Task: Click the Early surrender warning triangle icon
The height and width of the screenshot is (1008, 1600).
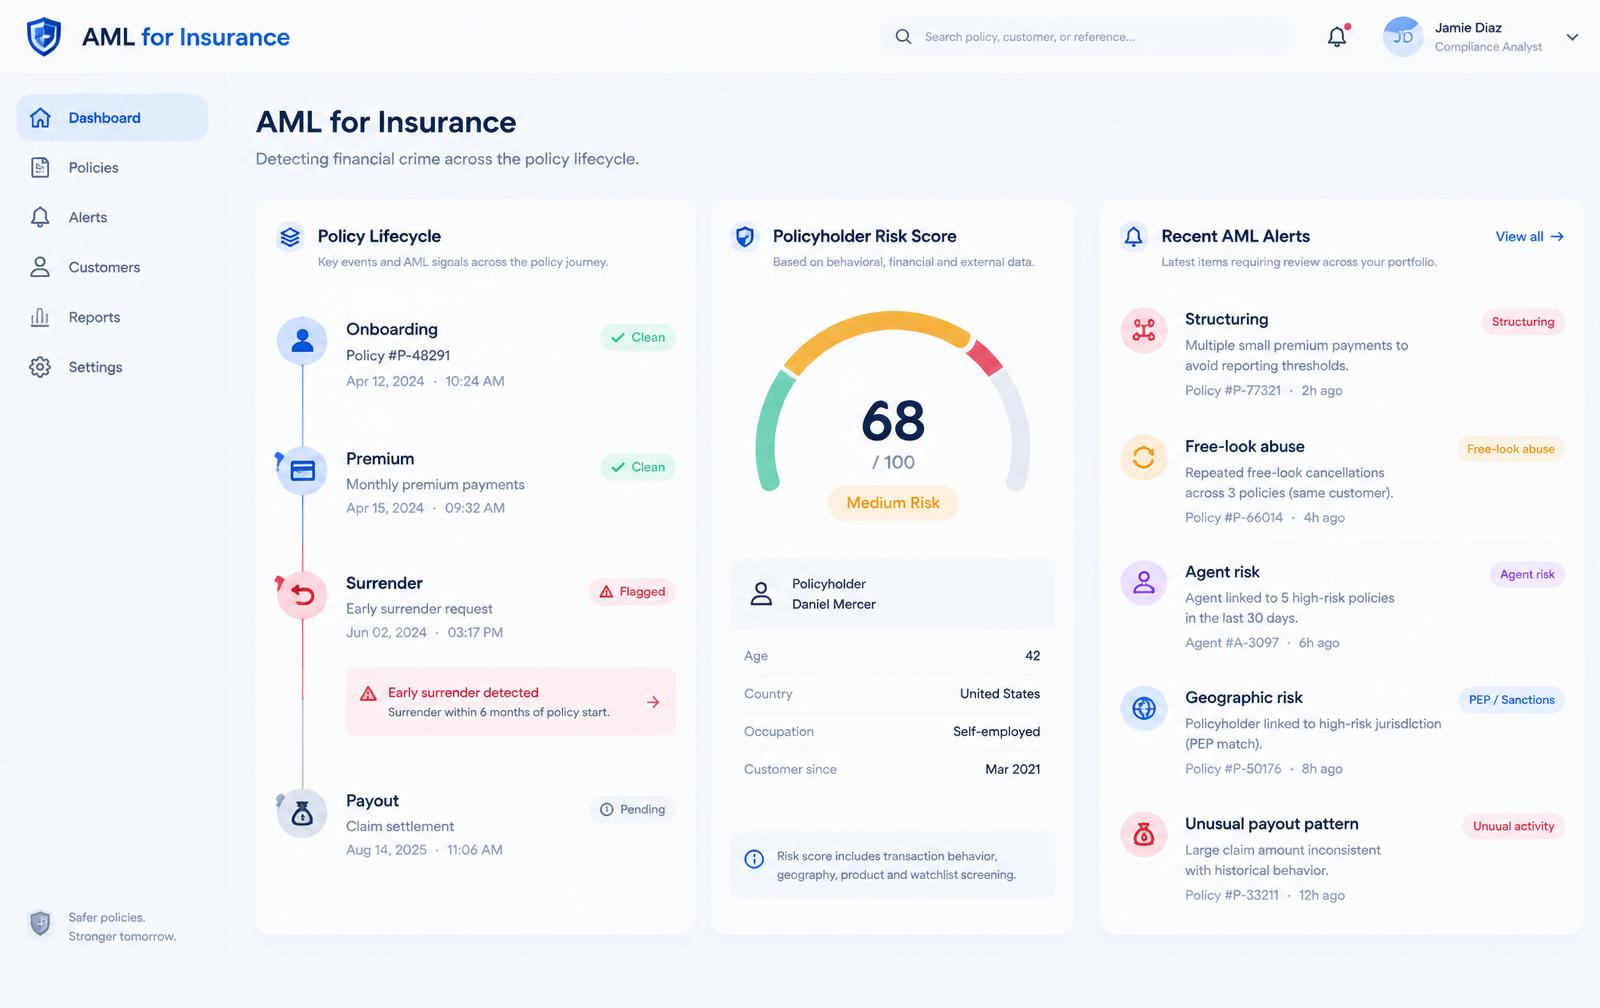Action: (368, 693)
